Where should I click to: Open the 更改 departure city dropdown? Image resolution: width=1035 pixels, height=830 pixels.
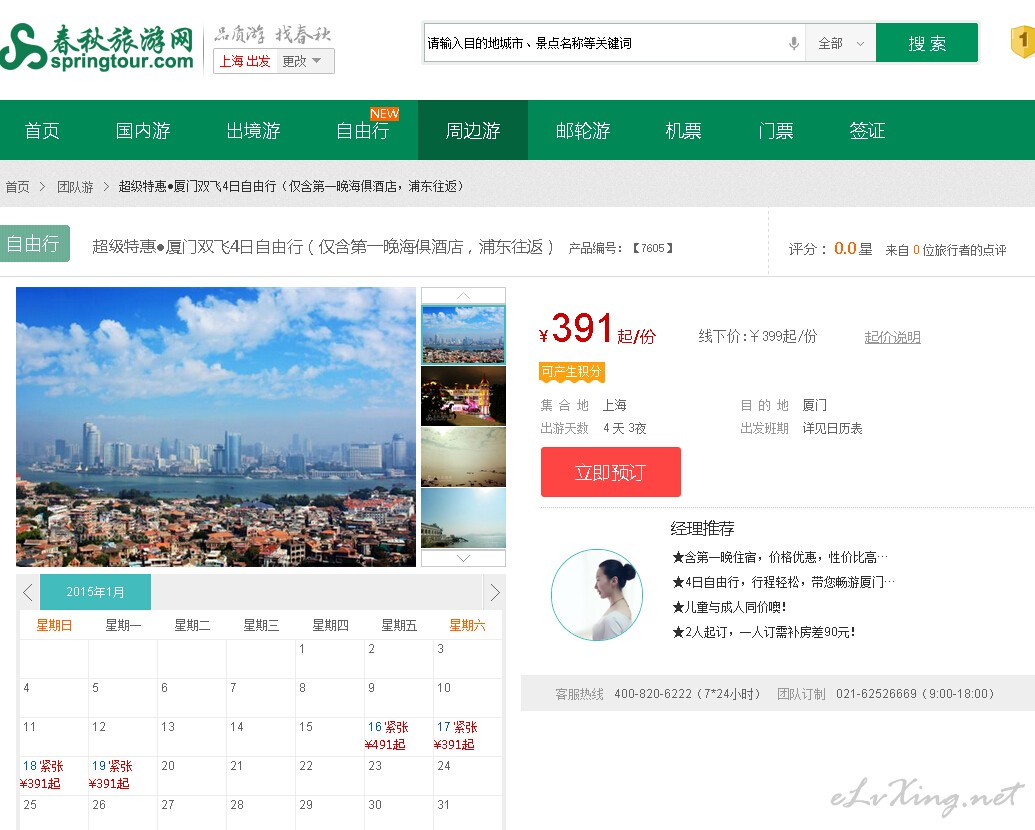(302, 61)
